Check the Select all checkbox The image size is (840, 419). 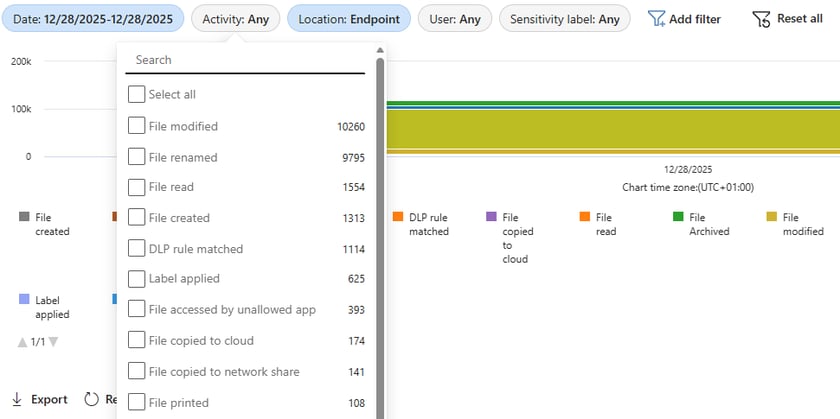[136, 94]
